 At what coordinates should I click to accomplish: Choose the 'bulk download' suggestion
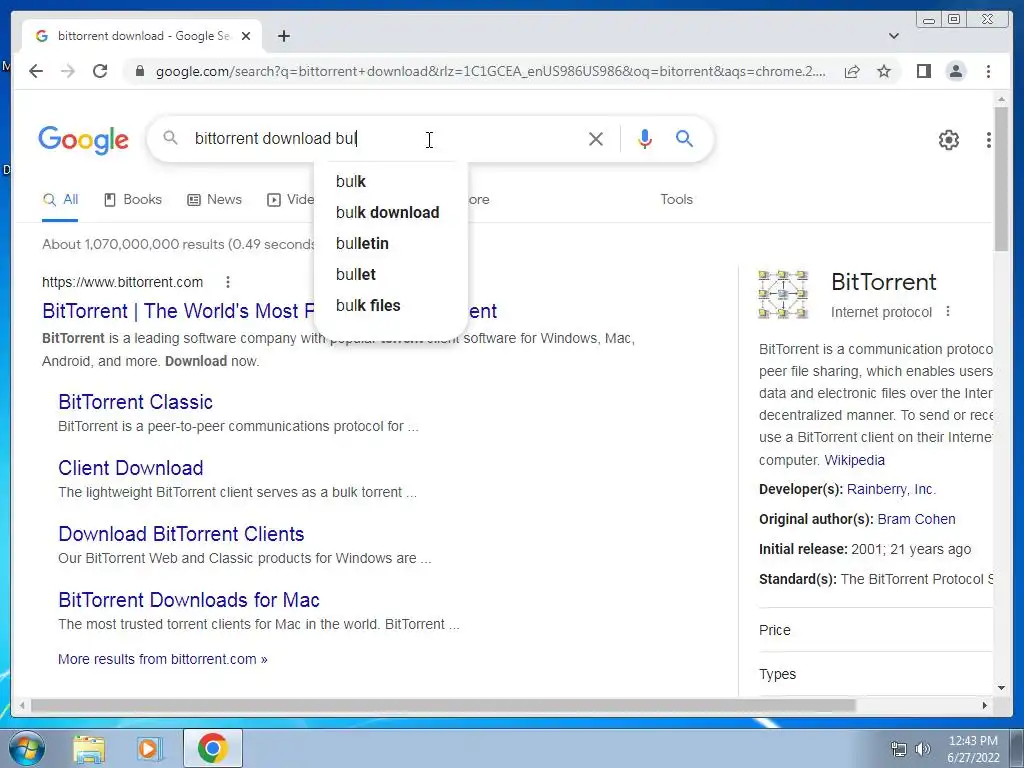pos(391,212)
